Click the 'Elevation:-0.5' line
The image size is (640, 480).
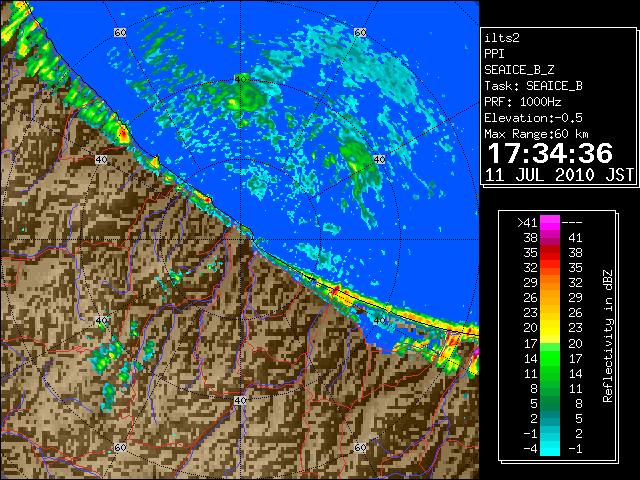533,118
